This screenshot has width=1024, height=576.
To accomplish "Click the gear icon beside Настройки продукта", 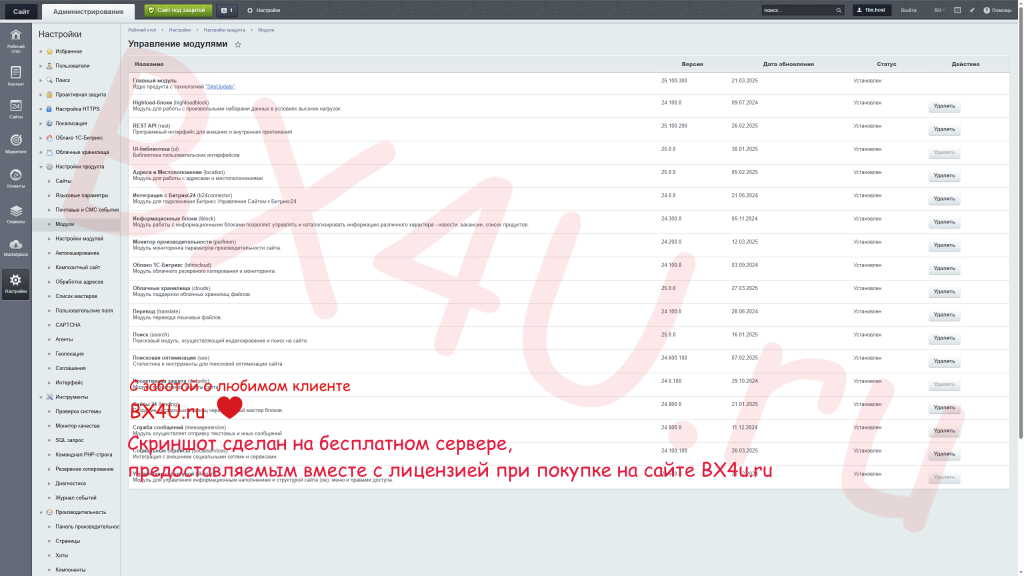I will (49, 167).
